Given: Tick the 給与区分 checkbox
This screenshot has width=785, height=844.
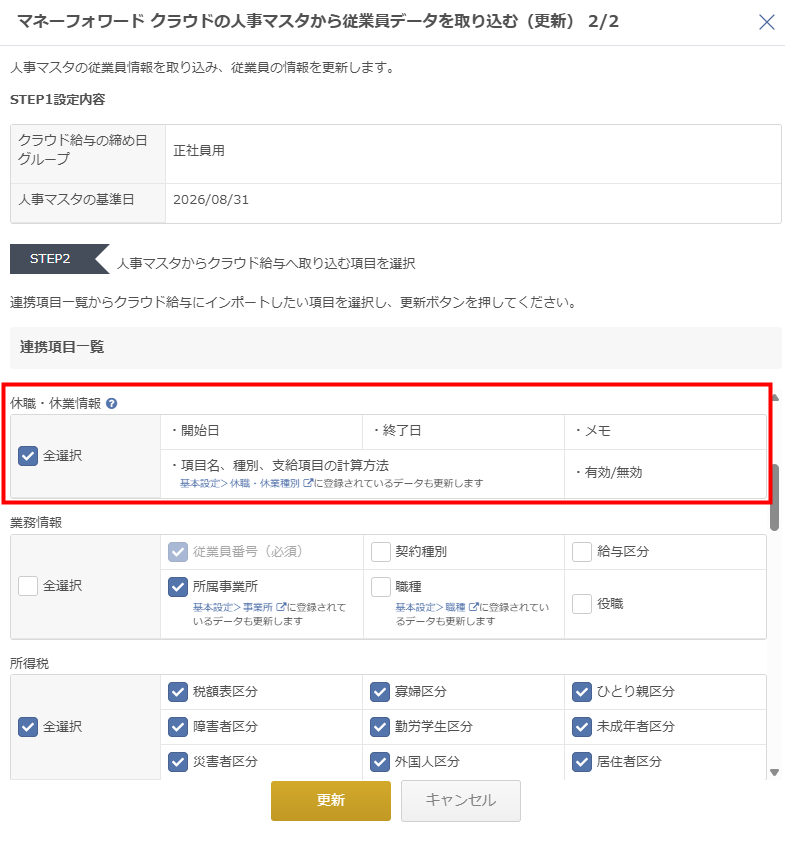Looking at the screenshot, I should click(x=582, y=552).
